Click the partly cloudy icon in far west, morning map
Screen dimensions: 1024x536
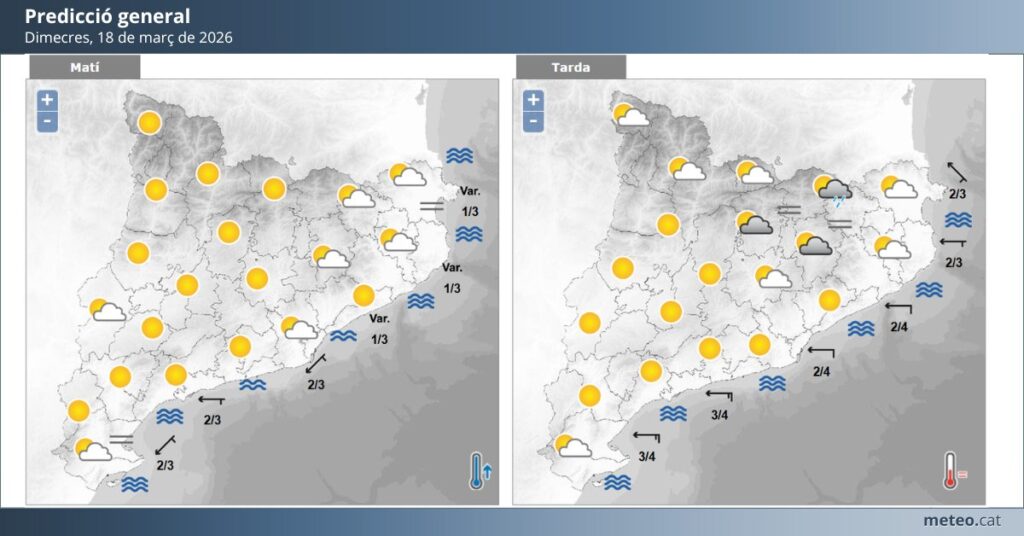click(107, 311)
